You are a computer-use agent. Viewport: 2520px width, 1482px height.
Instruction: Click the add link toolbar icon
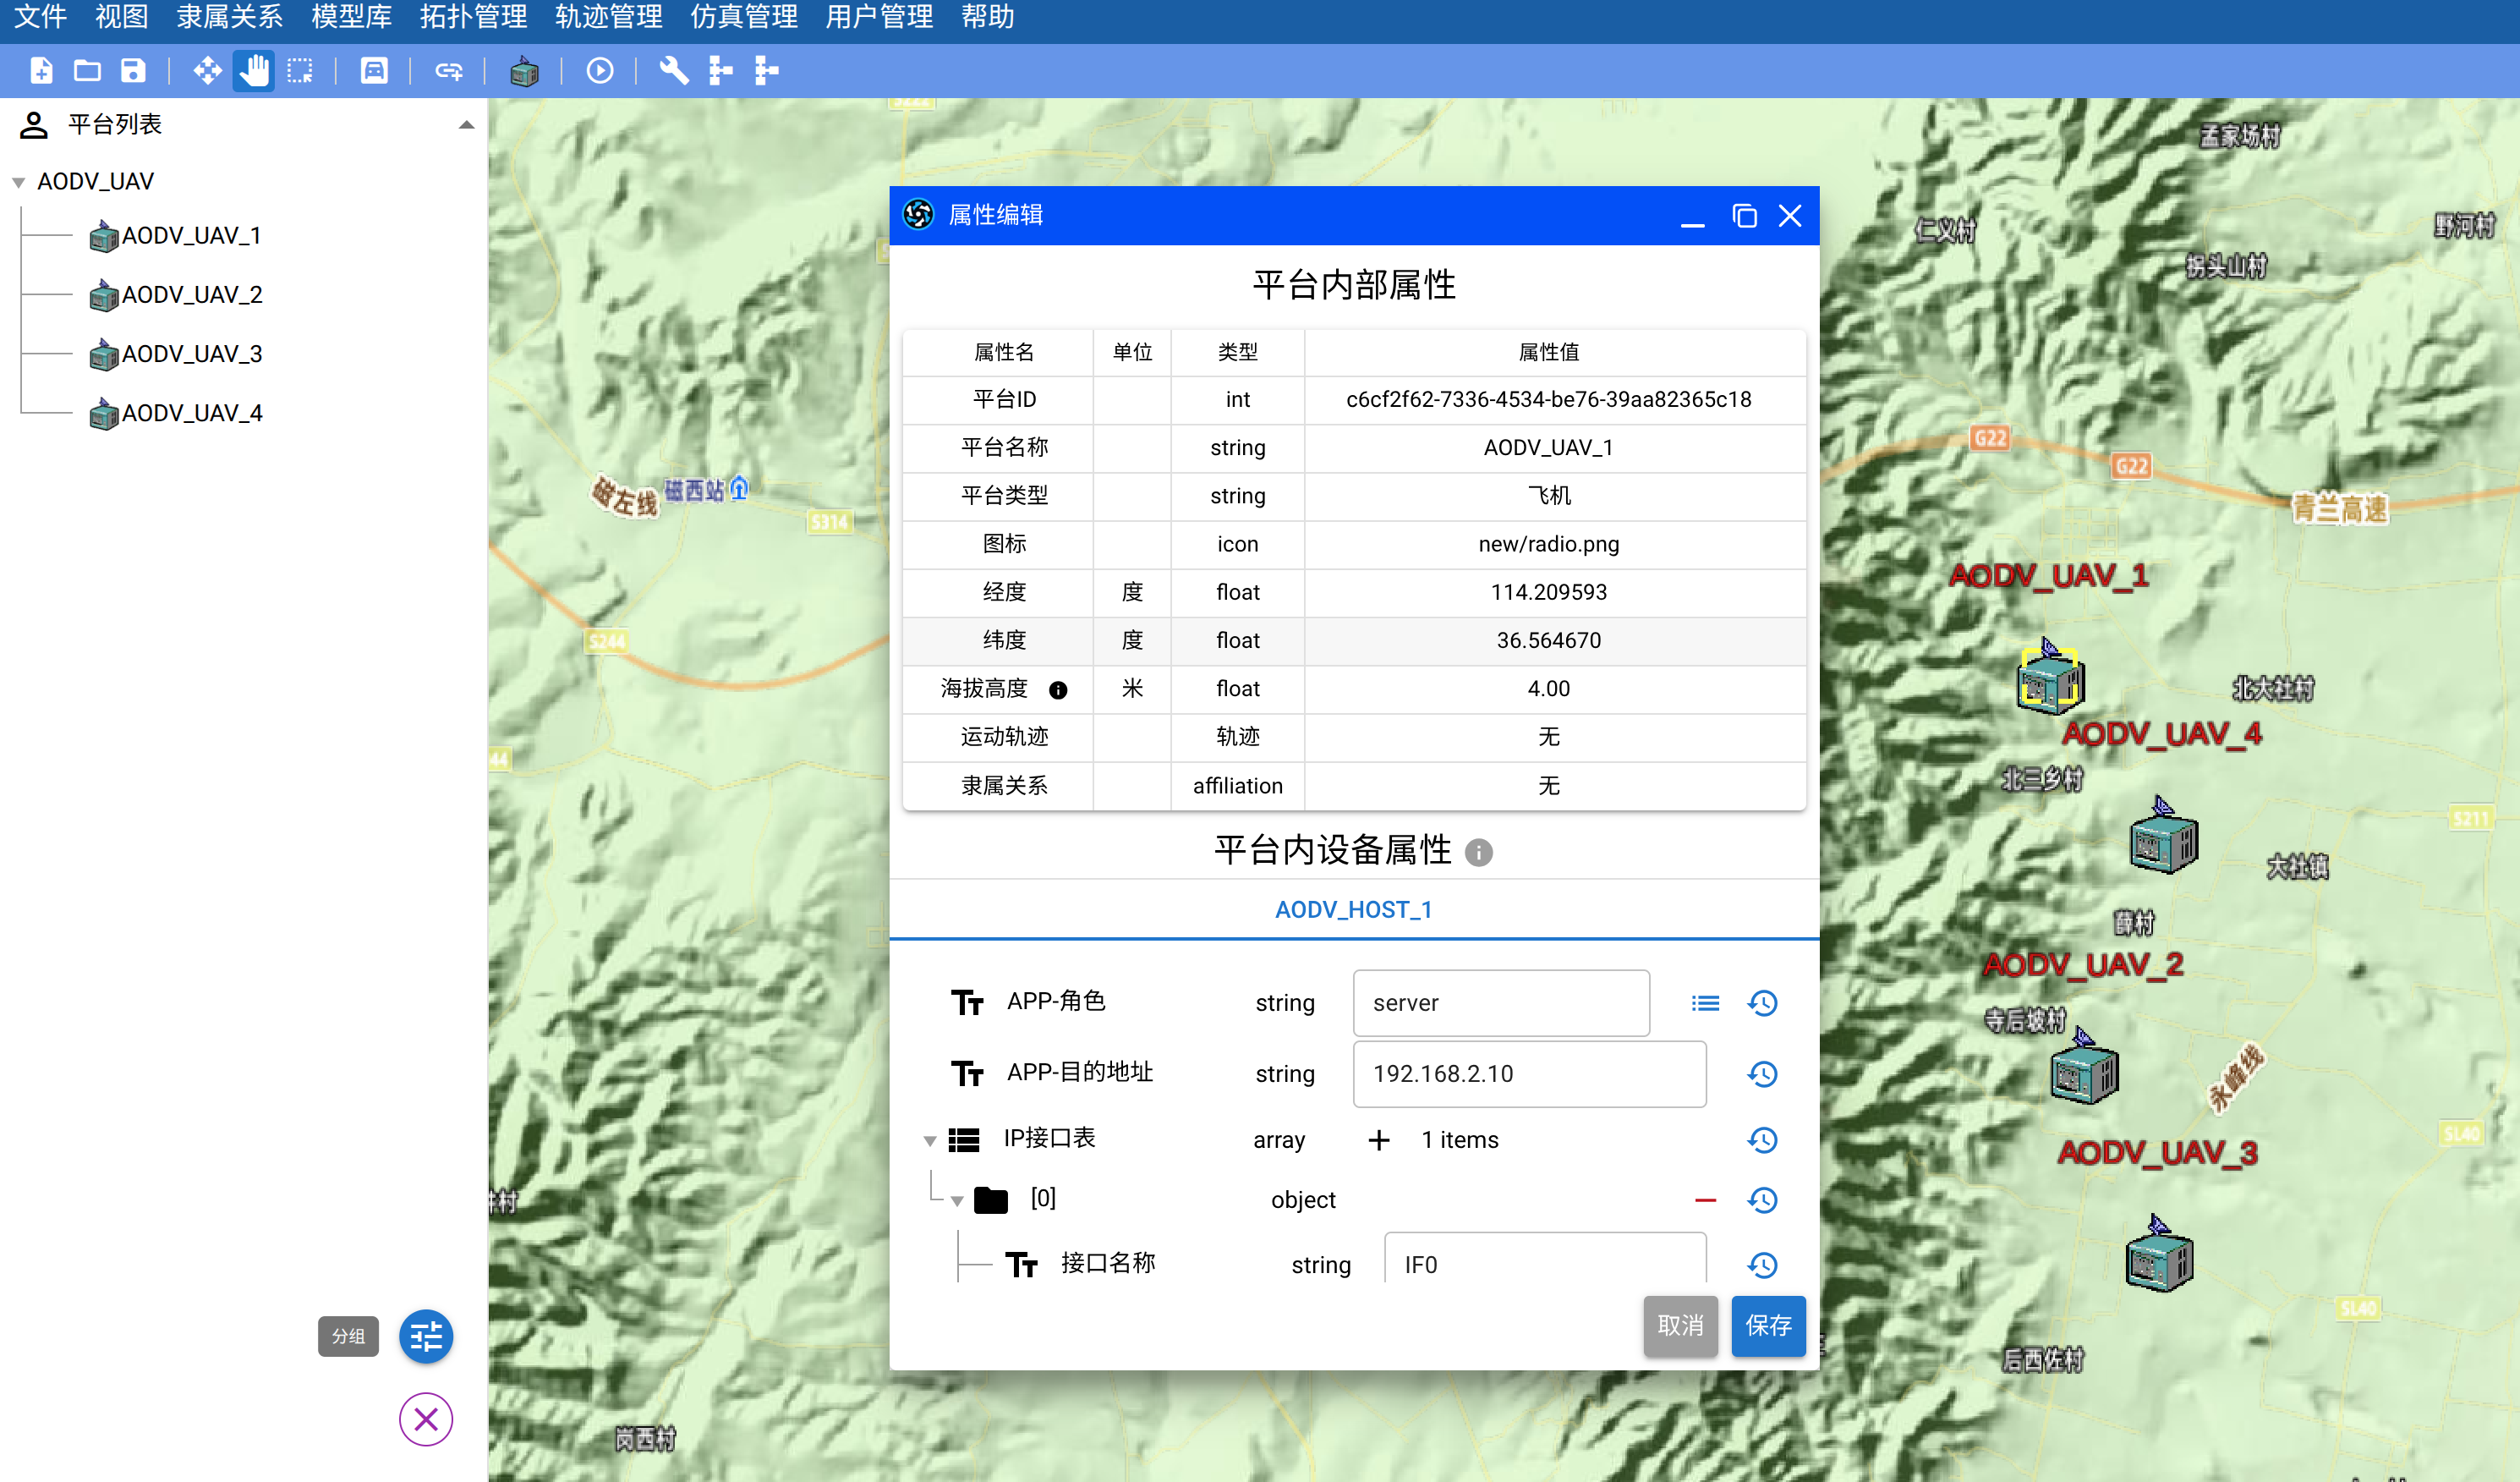click(449, 71)
